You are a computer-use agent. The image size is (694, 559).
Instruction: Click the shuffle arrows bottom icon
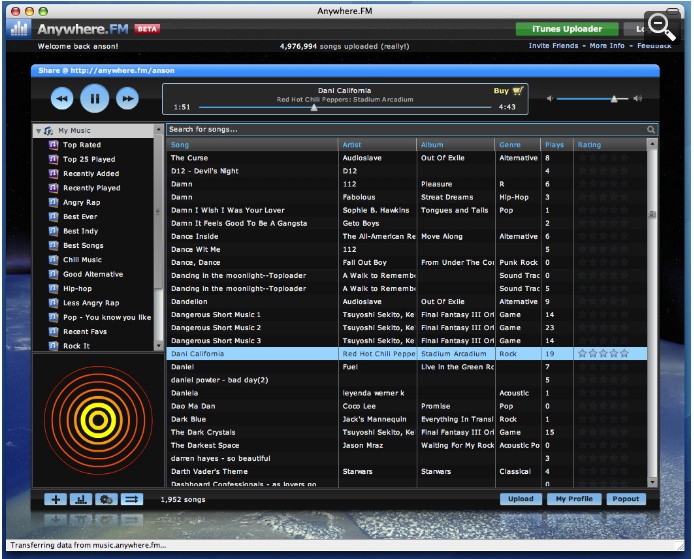coord(131,499)
